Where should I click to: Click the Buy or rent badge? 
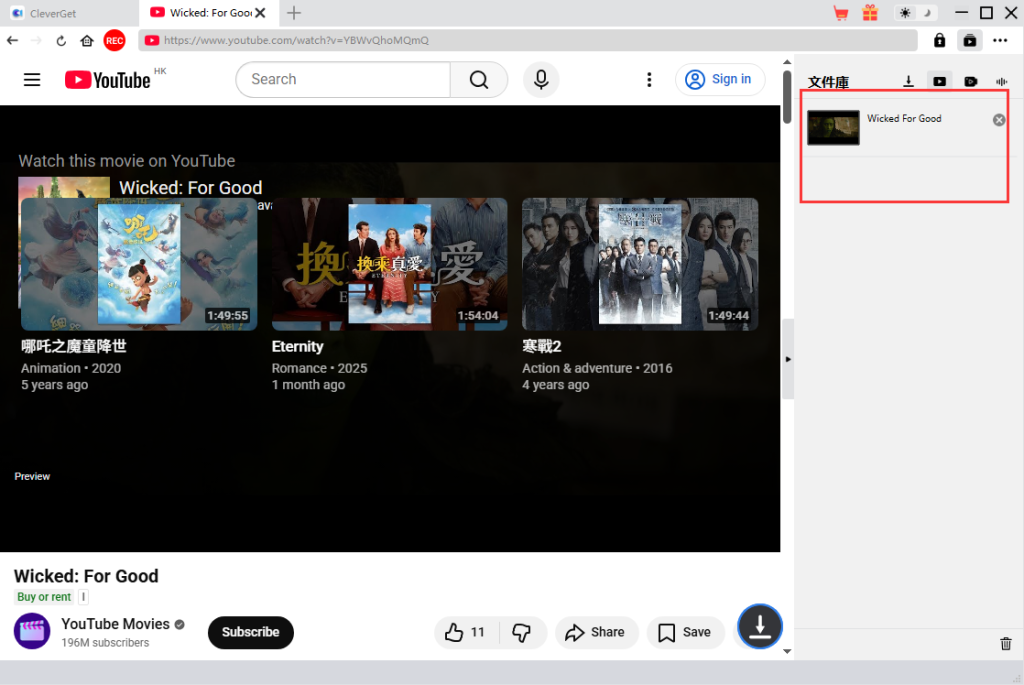click(x=44, y=597)
